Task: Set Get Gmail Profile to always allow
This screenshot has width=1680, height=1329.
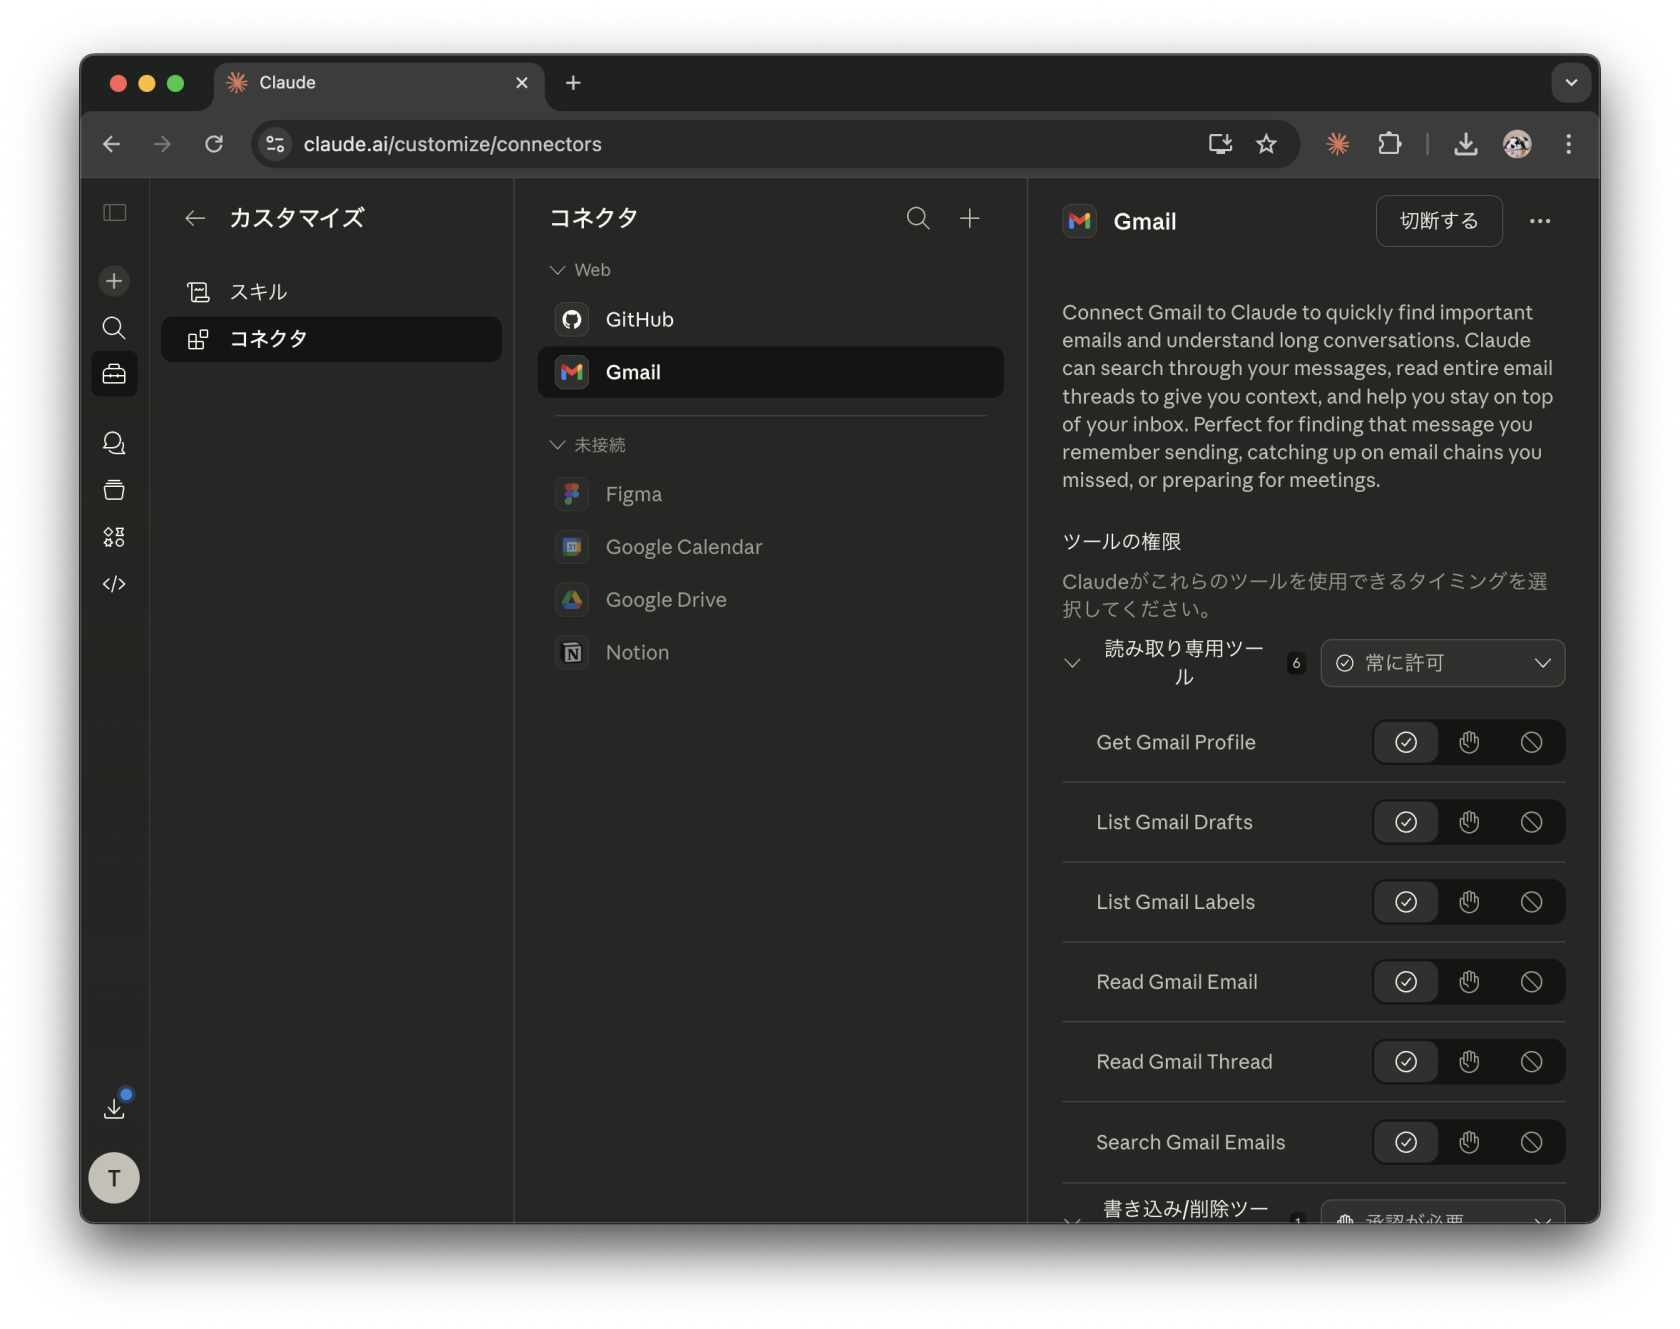Action: (1405, 742)
